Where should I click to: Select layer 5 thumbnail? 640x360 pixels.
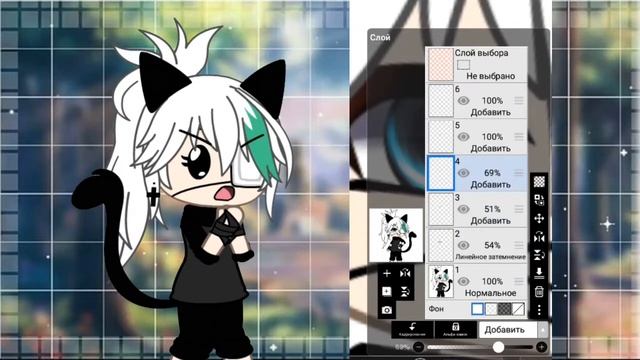[441, 137]
